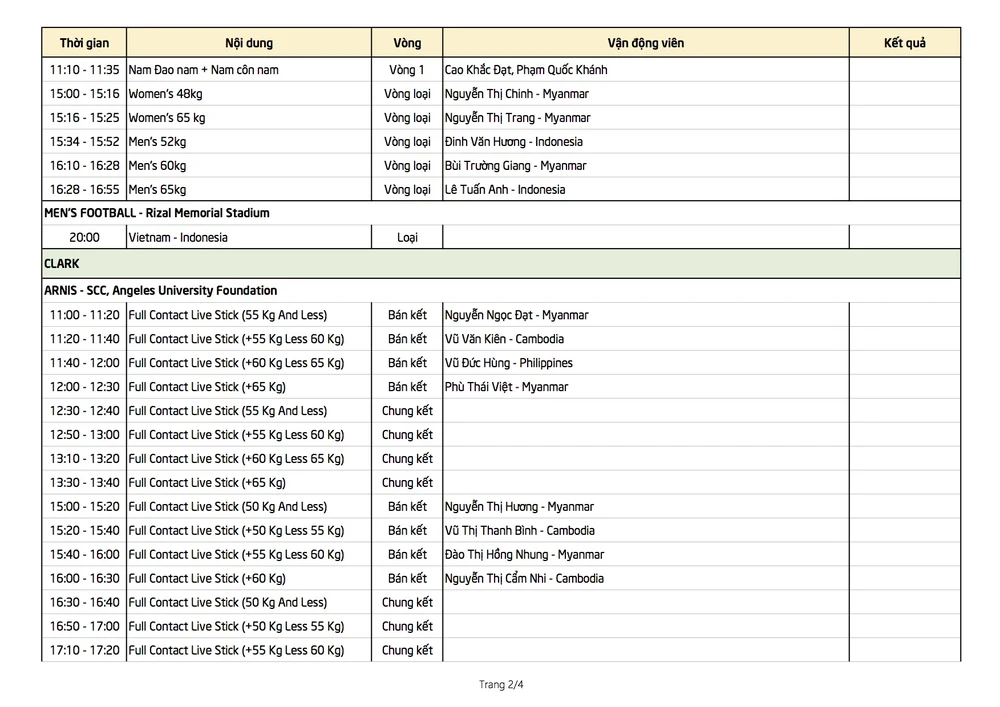
Task: Select the 'Vietnam - Indonesia' match cell
Action: (x=178, y=238)
